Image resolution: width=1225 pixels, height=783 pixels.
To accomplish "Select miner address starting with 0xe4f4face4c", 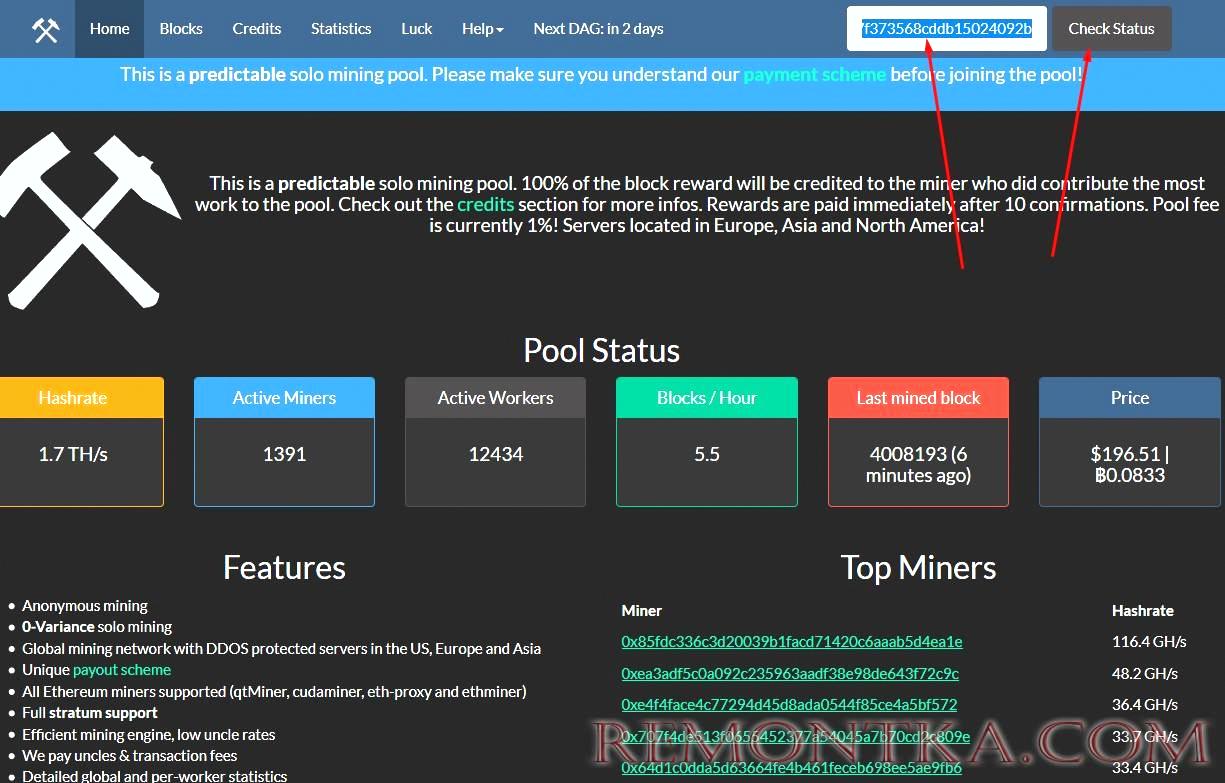I will click(788, 705).
